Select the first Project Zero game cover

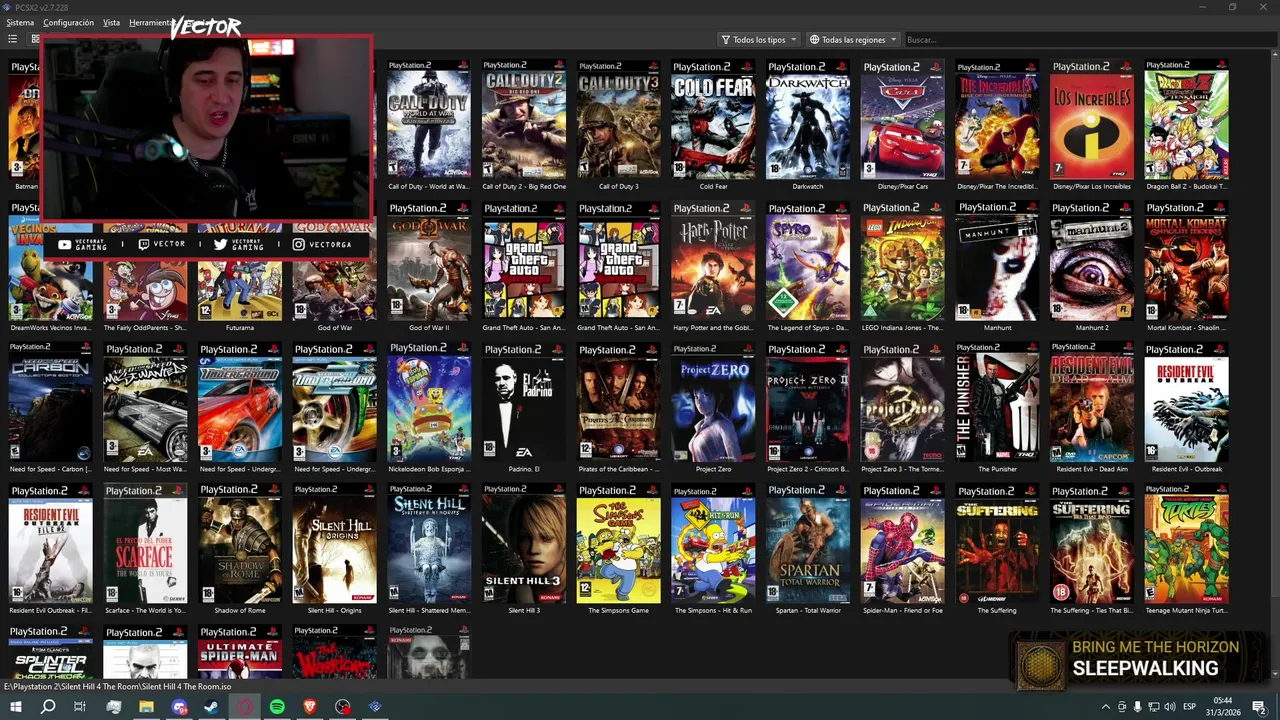coord(713,402)
